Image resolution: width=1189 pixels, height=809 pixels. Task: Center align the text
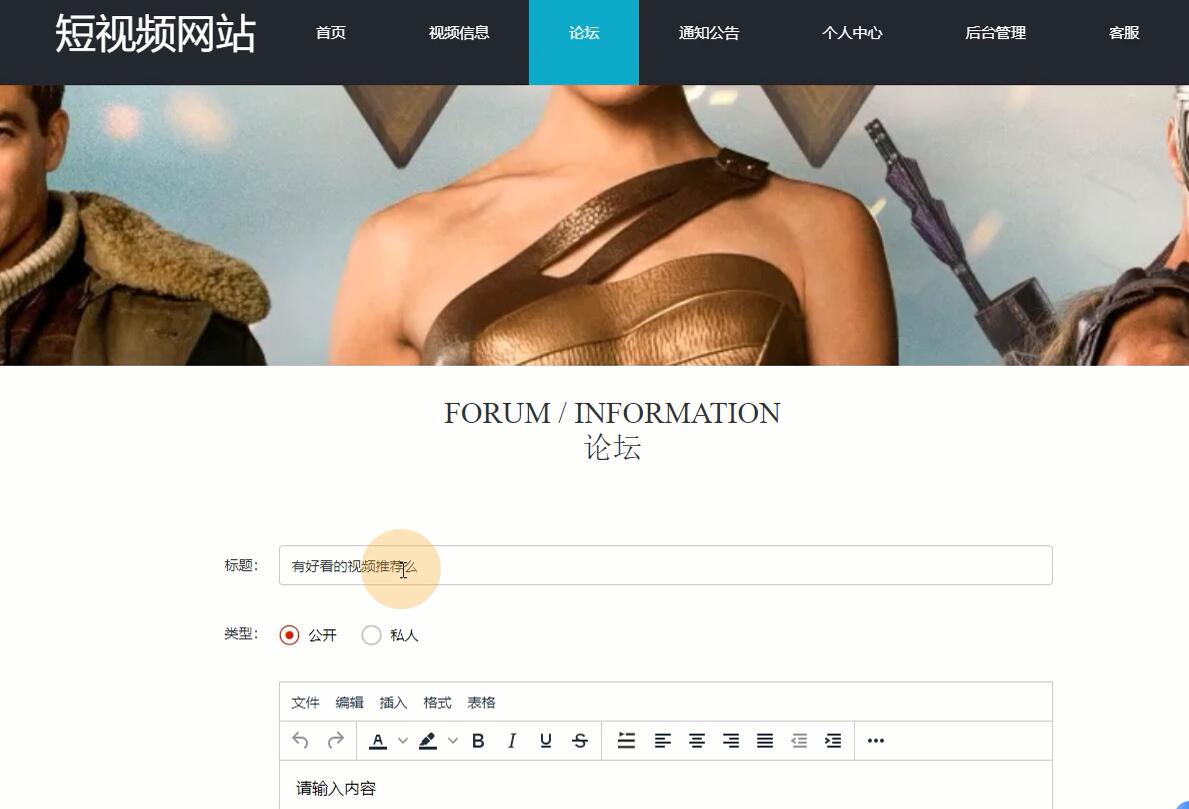tap(697, 741)
